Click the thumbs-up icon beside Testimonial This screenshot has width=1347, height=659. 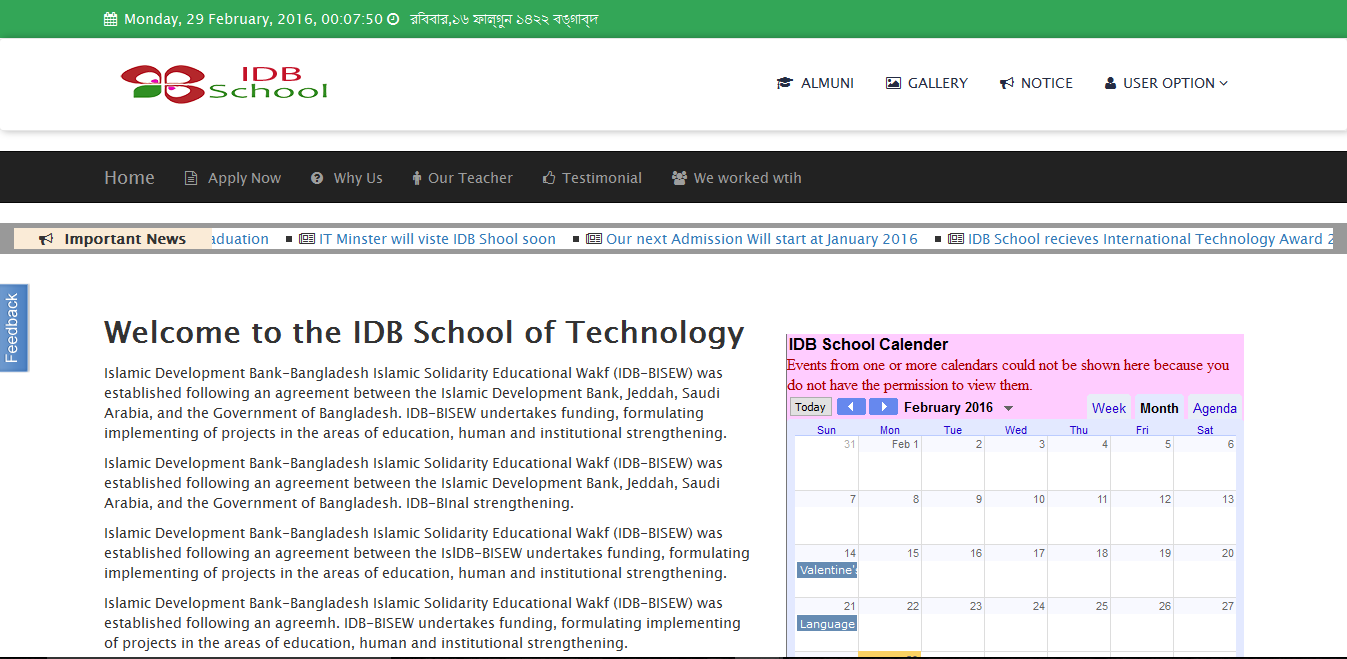click(549, 178)
